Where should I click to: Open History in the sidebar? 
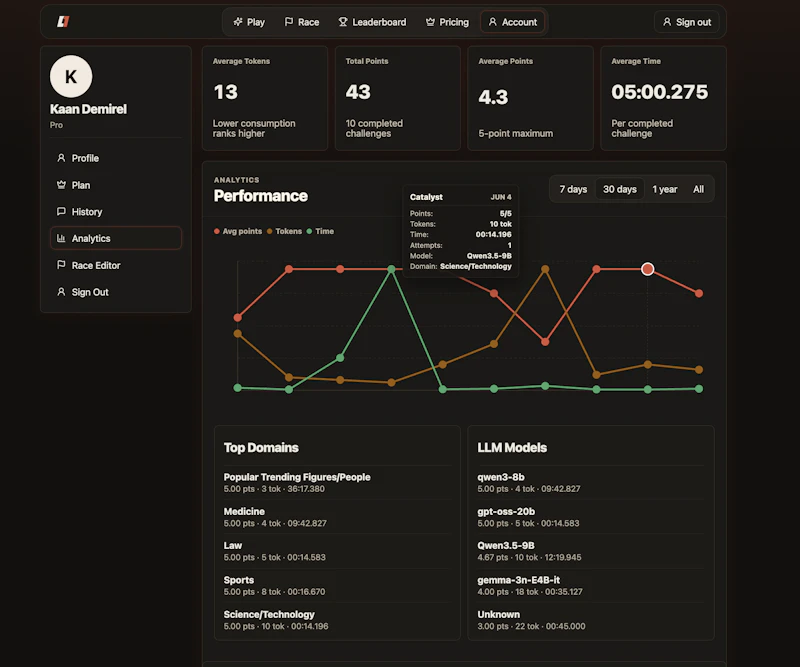point(116,211)
